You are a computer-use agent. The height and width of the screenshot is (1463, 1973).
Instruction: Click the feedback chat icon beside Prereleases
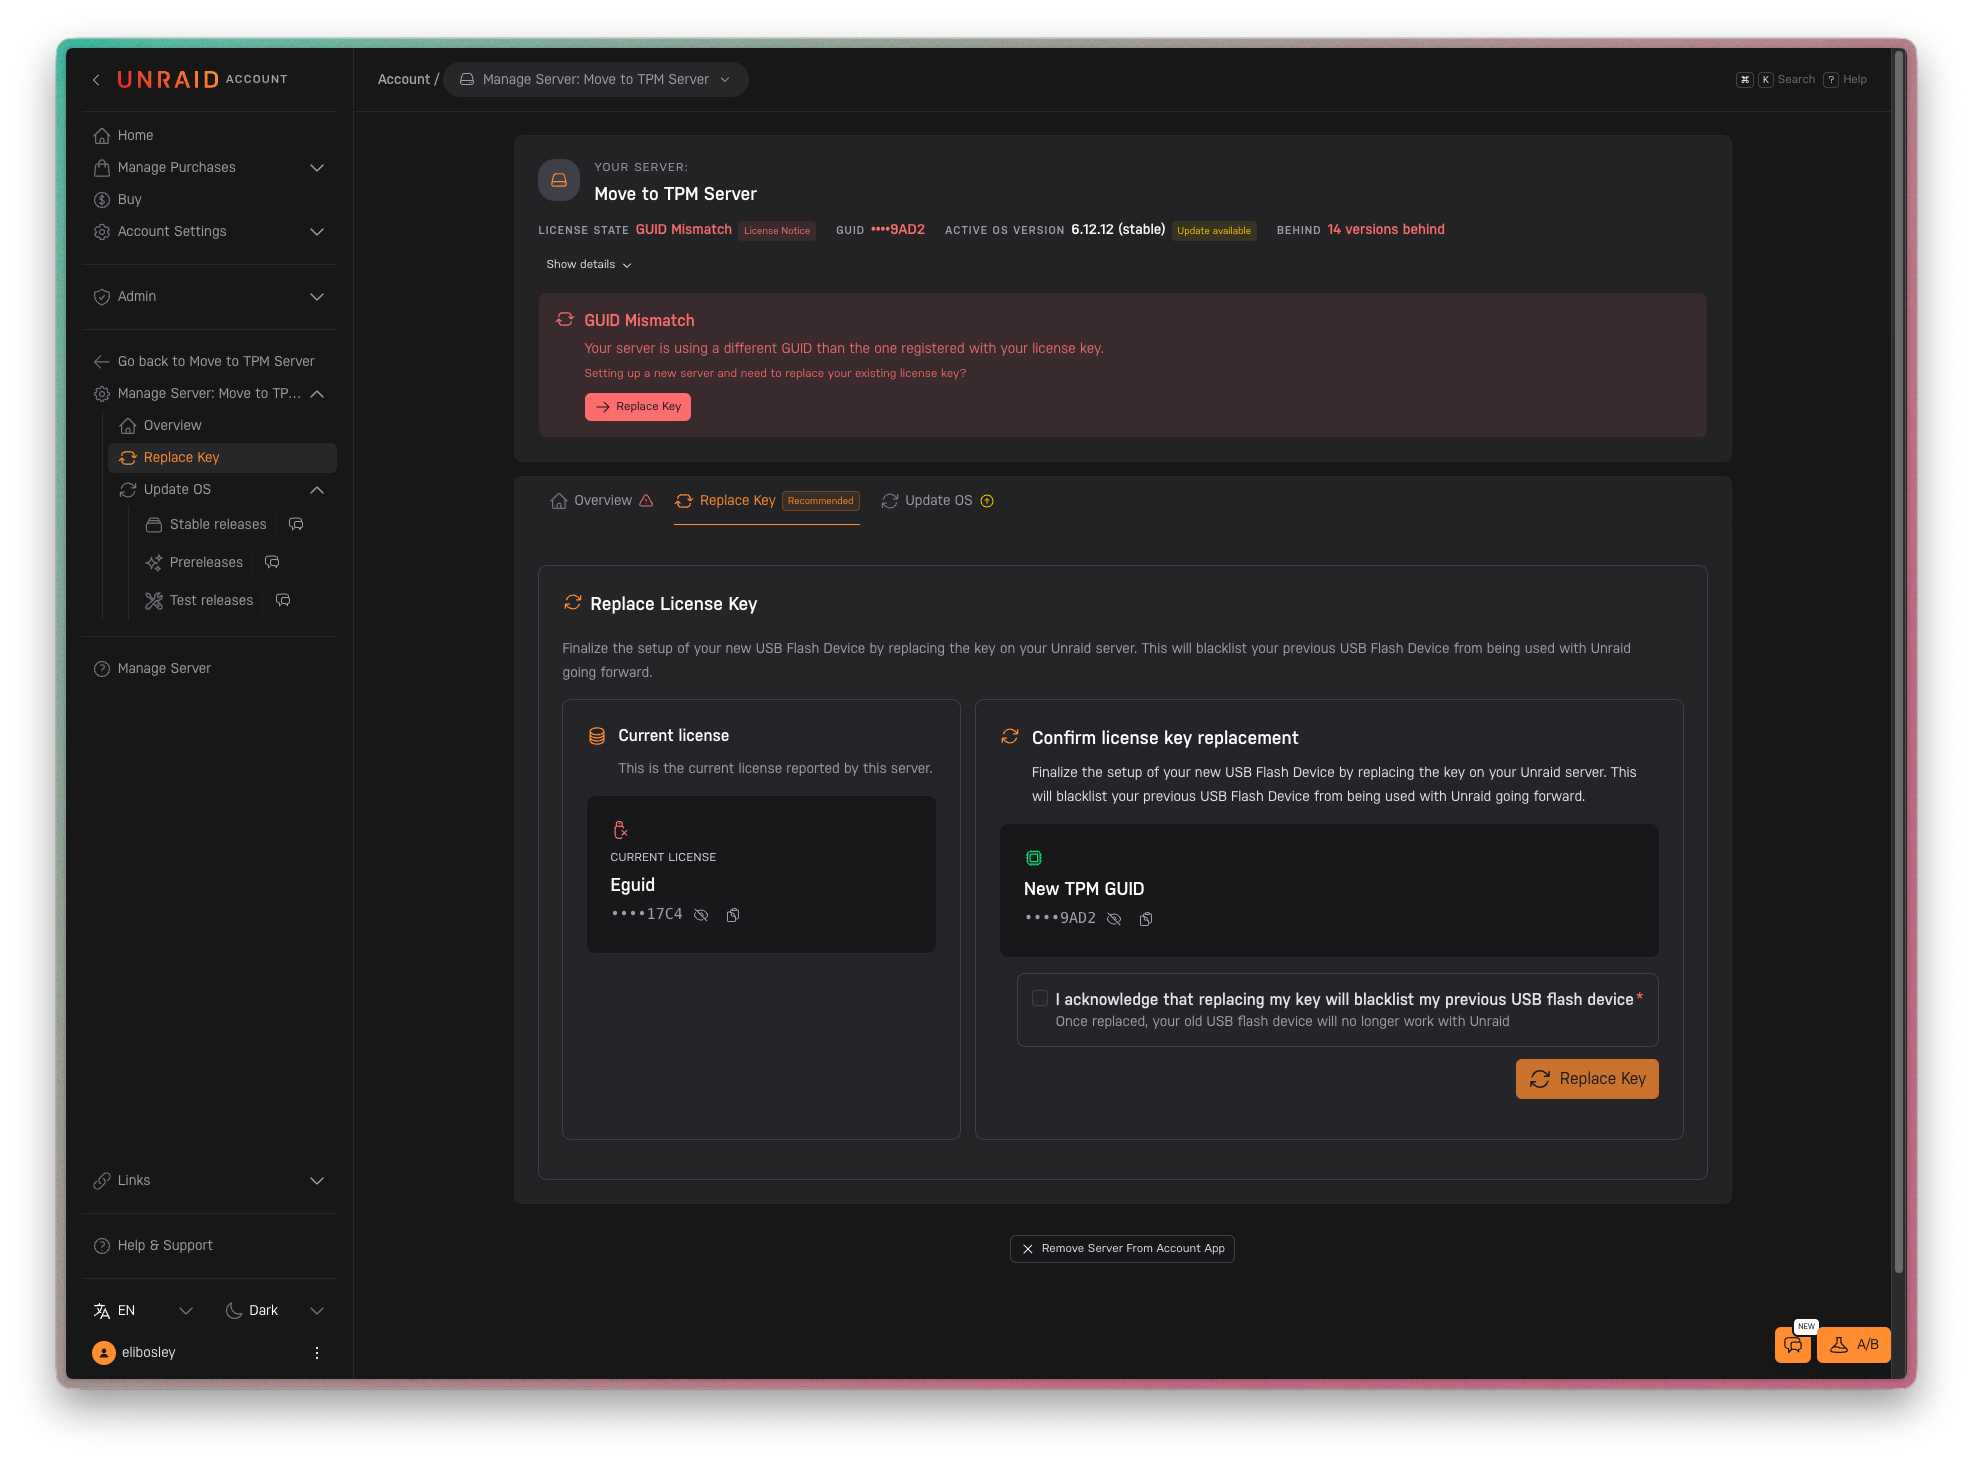coord(272,562)
